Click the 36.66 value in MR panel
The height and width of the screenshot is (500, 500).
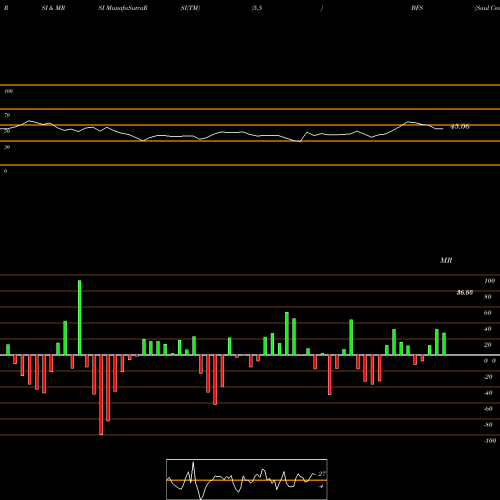(465, 293)
